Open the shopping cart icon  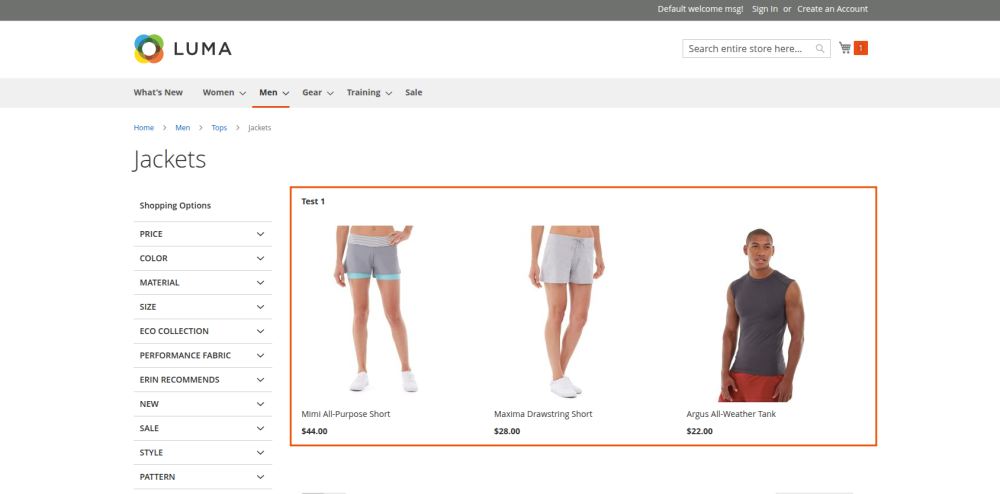845,48
